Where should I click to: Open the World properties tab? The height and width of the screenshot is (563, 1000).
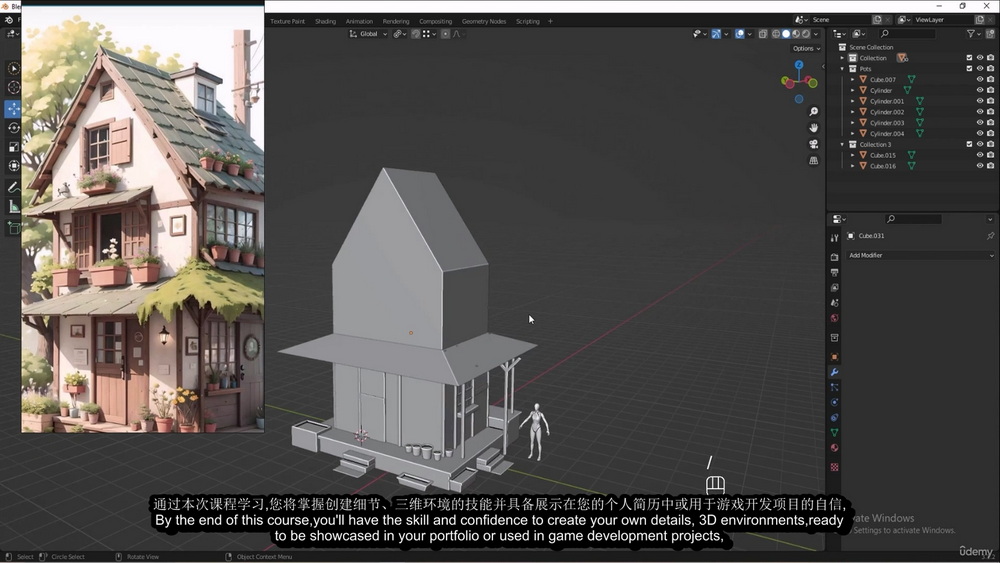point(834,318)
